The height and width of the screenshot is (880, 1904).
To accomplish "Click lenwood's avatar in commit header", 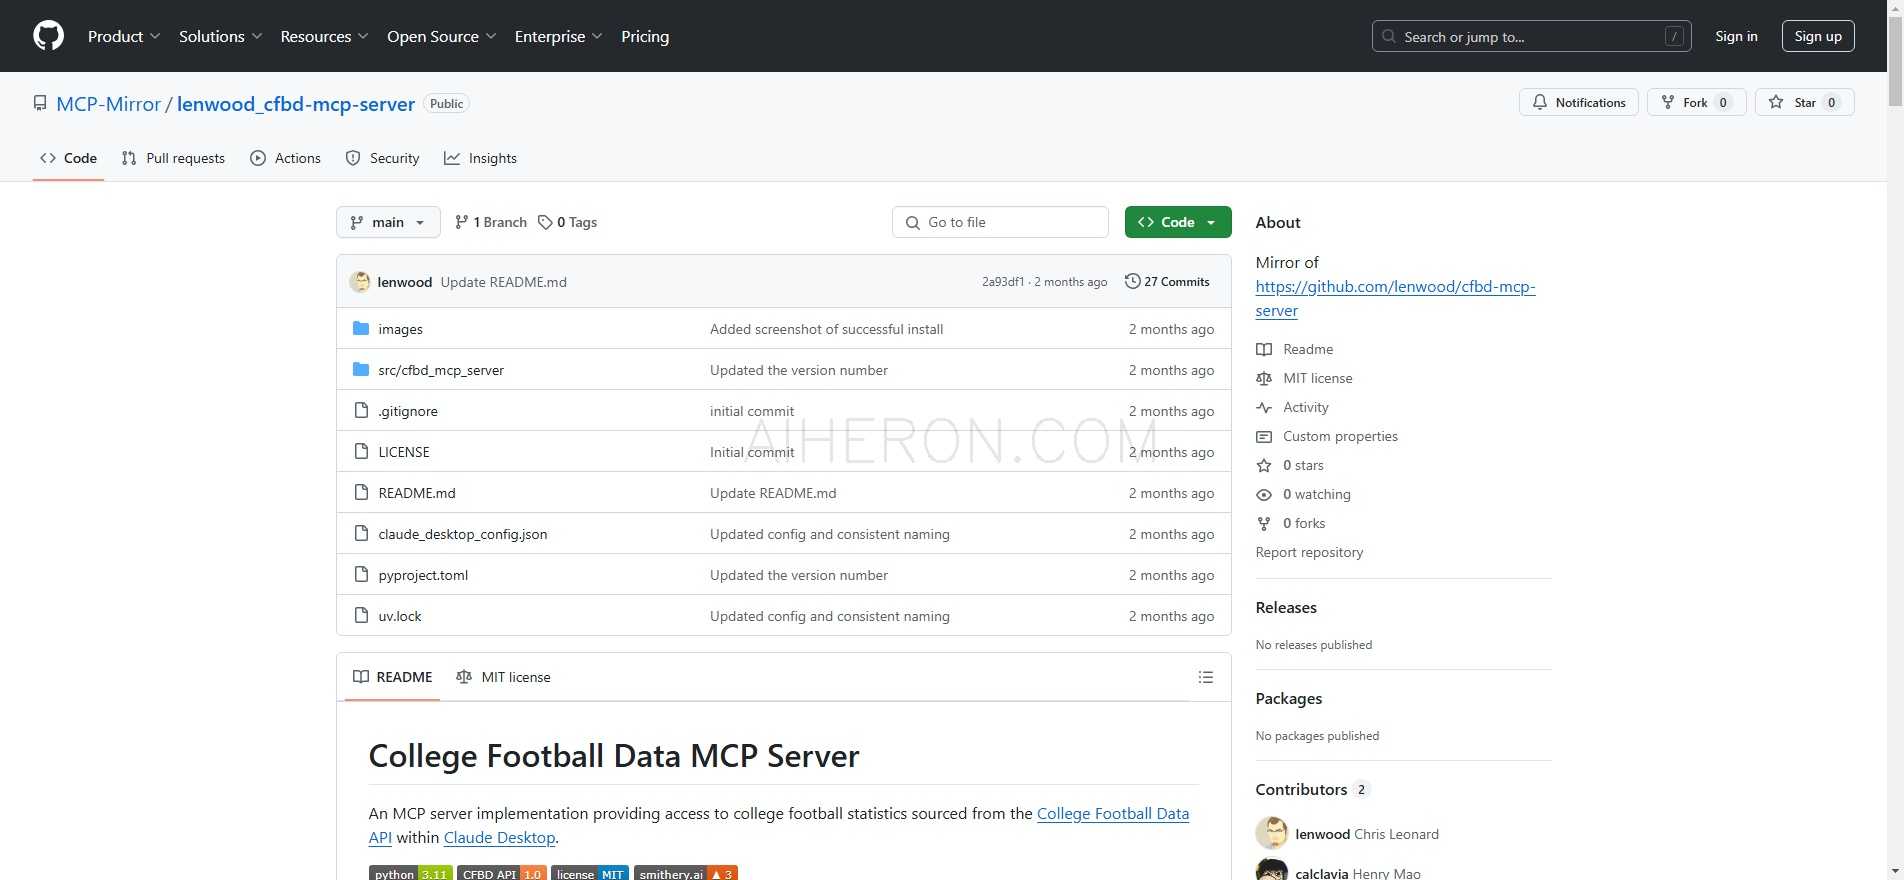I will (x=360, y=282).
